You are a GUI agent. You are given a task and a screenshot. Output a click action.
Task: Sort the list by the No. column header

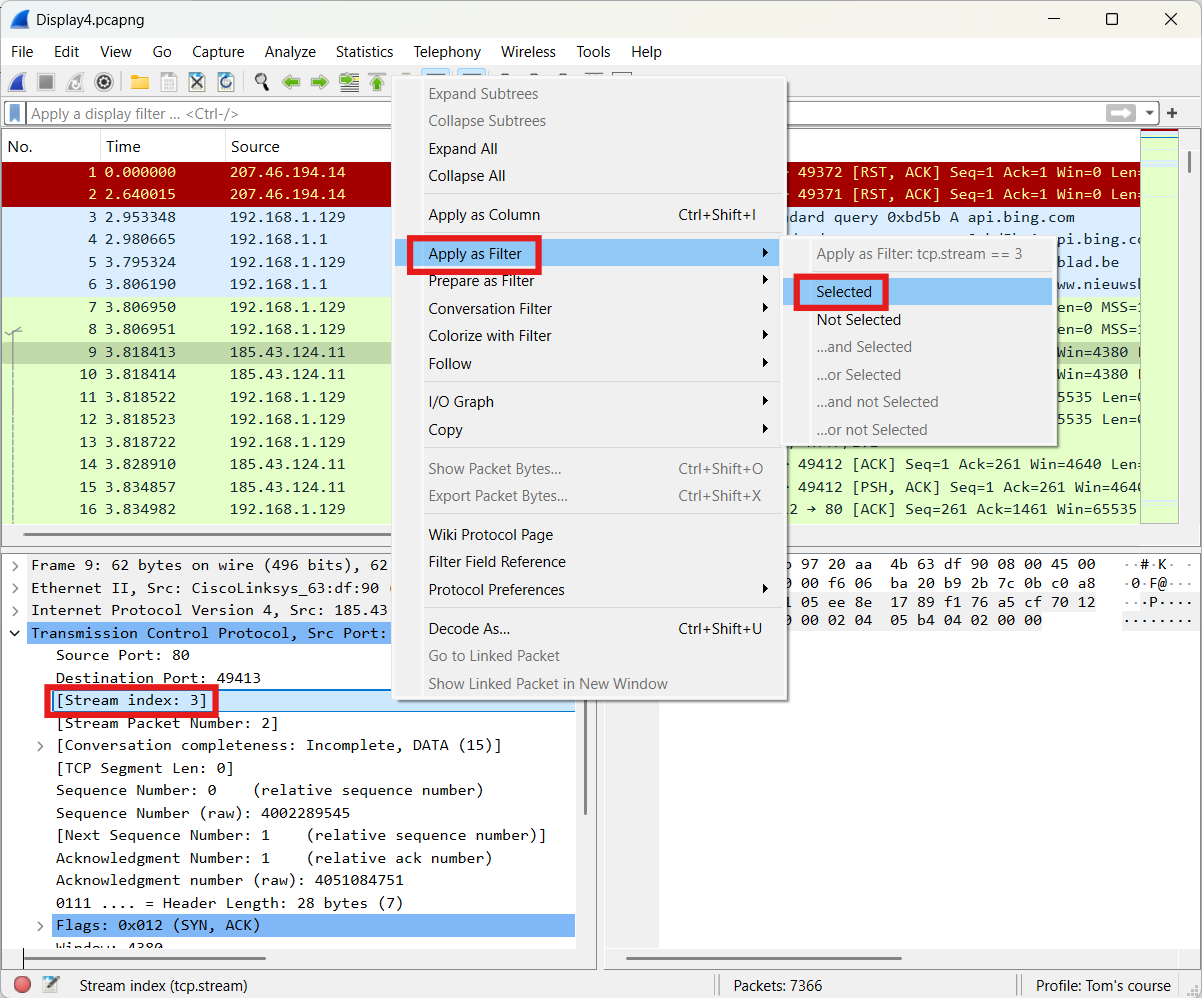click(x=50, y=146)
